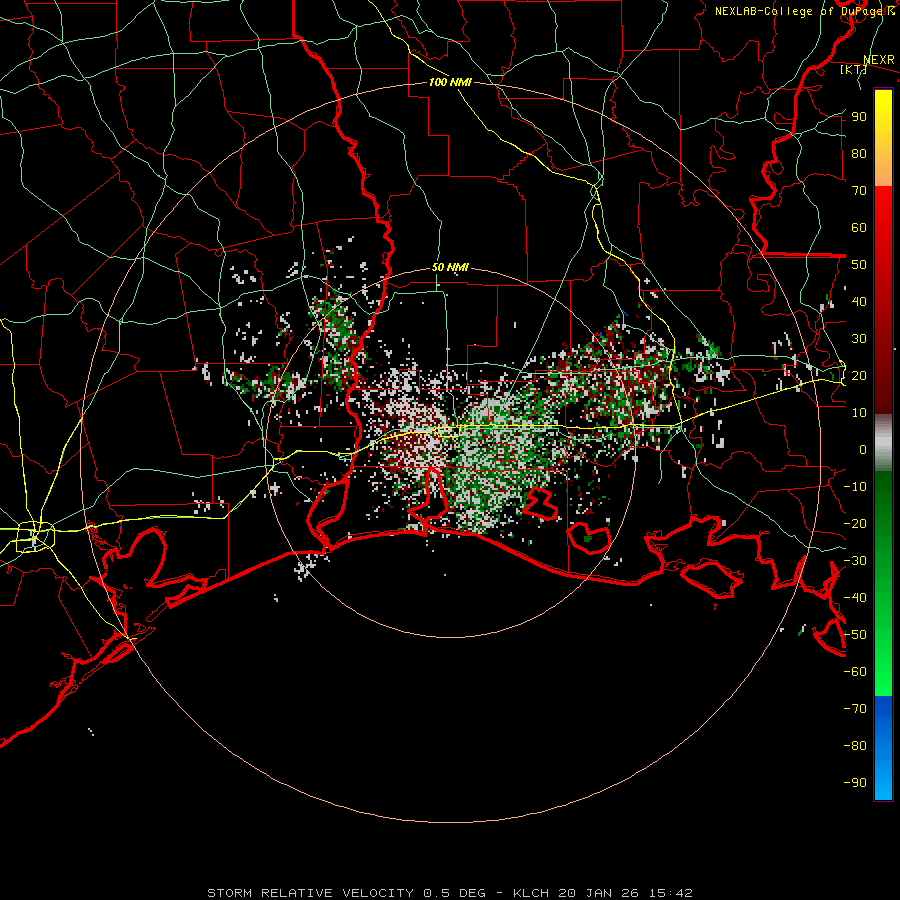Click the blue bottom band of color scale

(x=883, y=748)
